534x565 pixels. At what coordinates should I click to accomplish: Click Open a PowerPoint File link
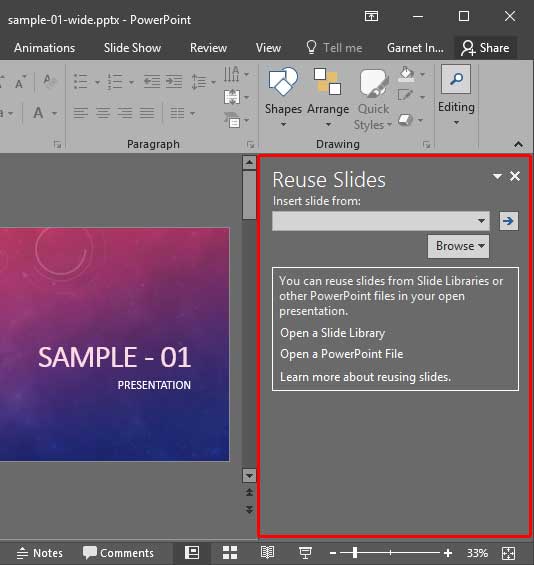[x=342, y=354]
